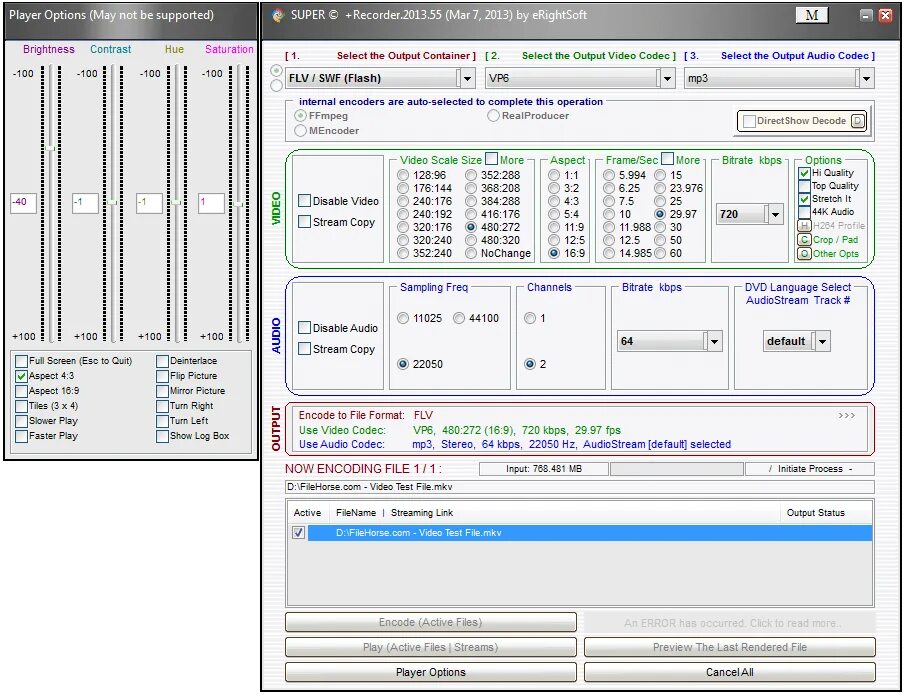This screenshot has width=905, height=695.
Task: Enable Show Log Box option
Action: 162,436
